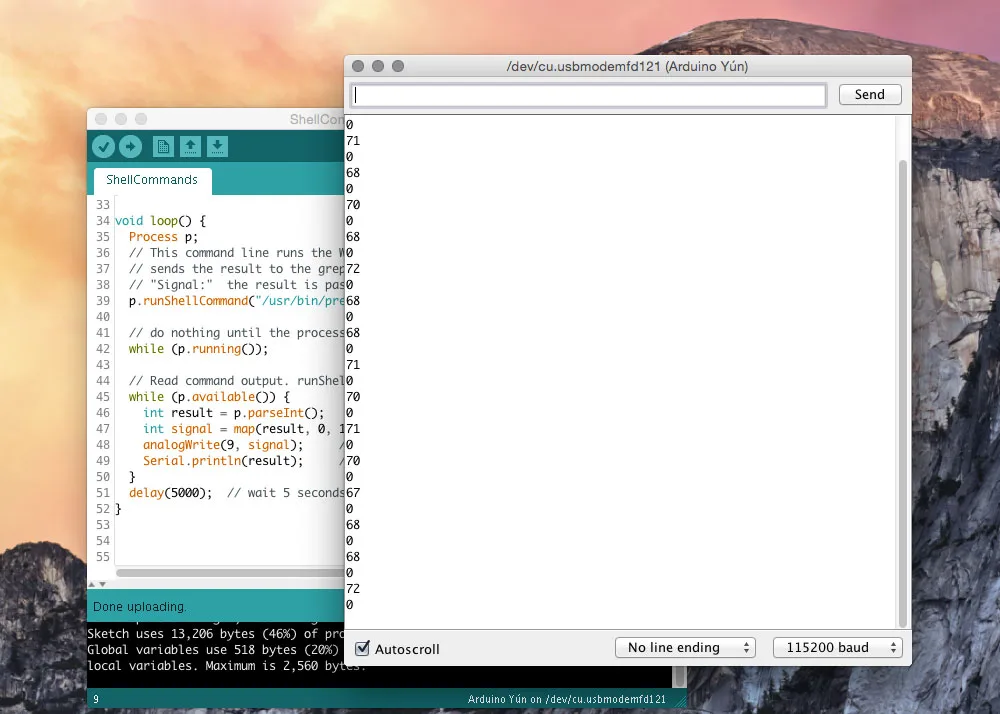The height and width of the screenshot is (714, 1000).
Task: Click the code editor horizontal scrollbar
Action: [x=230, y=572]
